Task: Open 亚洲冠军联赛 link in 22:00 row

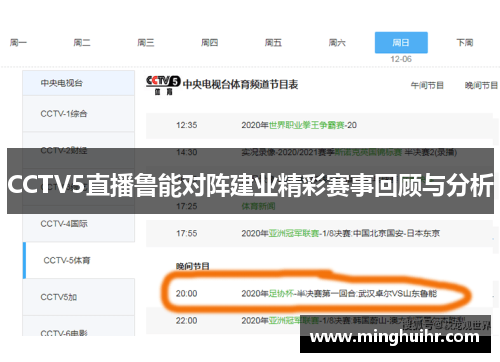Action: tap(294, 321)
